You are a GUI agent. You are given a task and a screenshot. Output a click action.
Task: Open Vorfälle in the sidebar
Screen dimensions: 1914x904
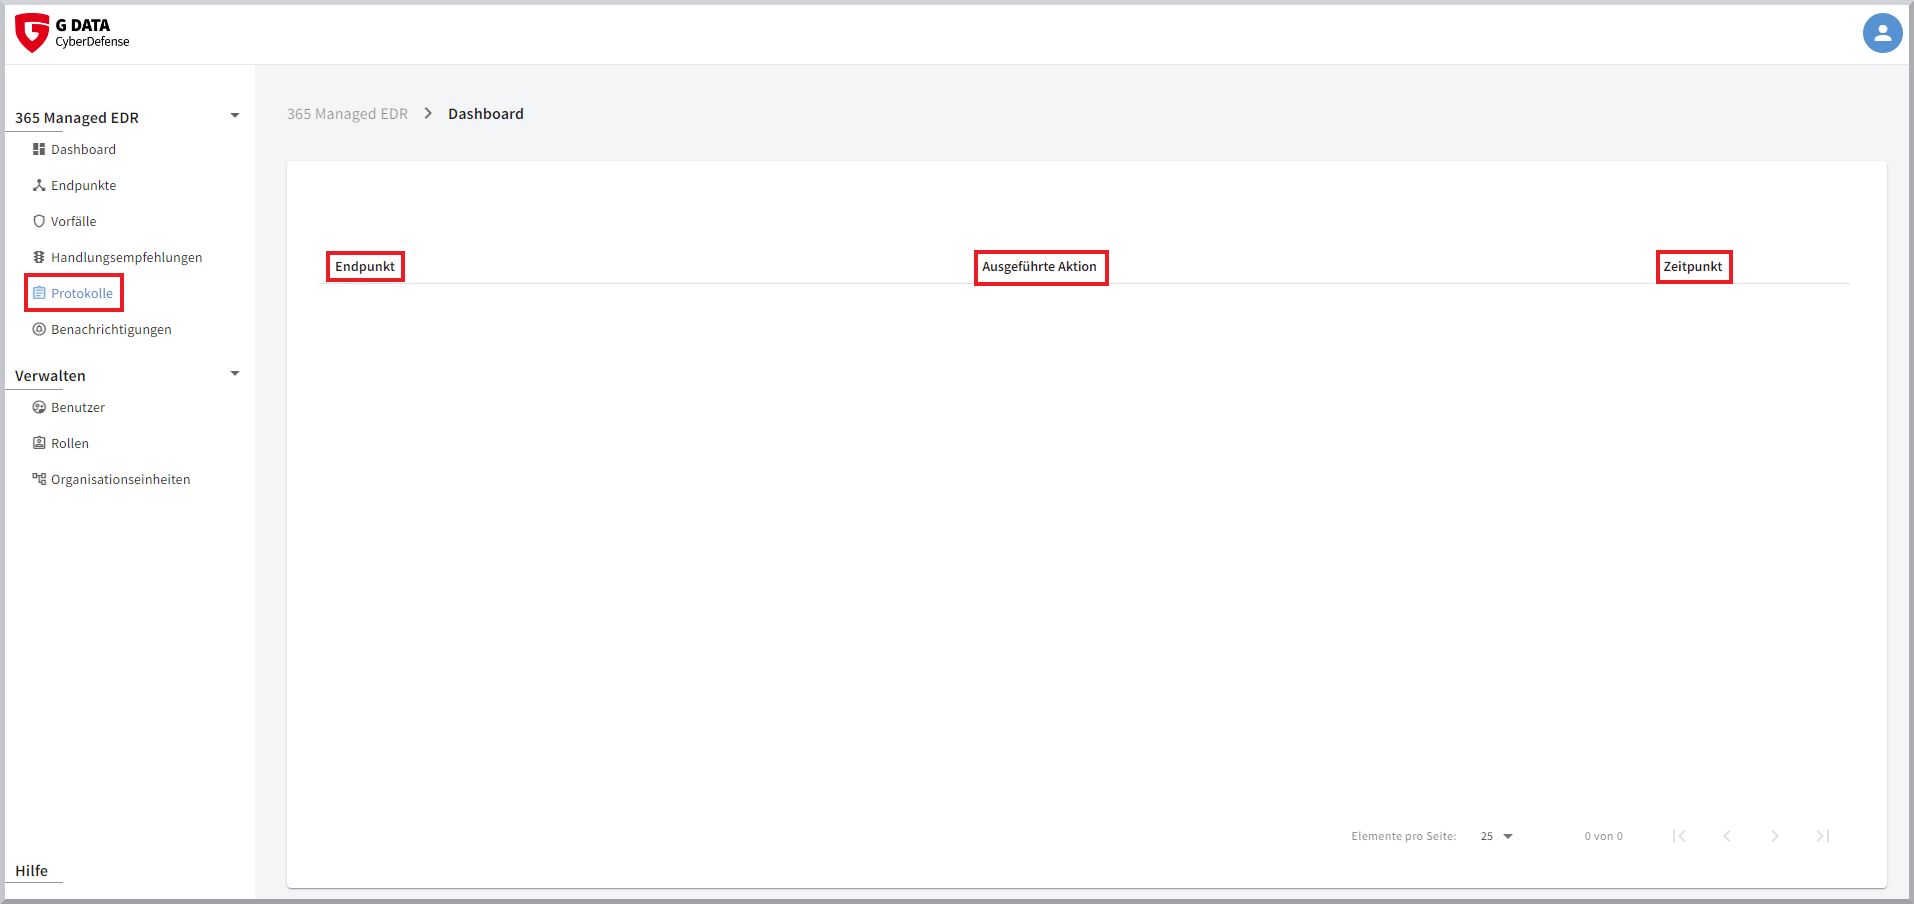(73, 221)
